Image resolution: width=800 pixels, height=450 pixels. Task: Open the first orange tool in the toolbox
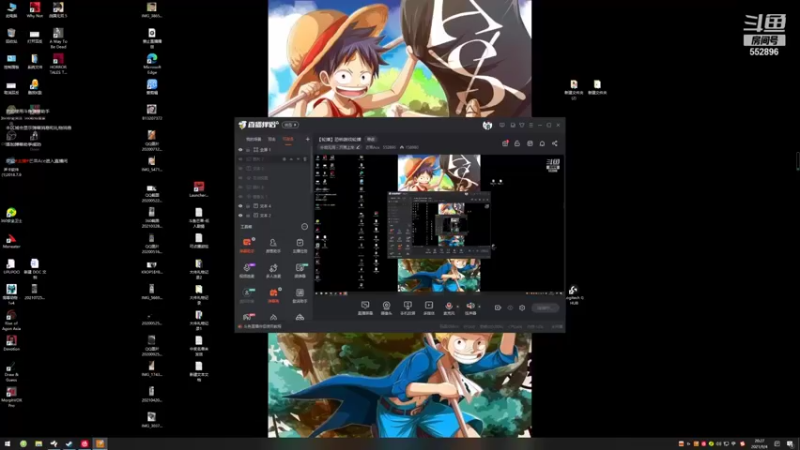[x=247, y=245]
